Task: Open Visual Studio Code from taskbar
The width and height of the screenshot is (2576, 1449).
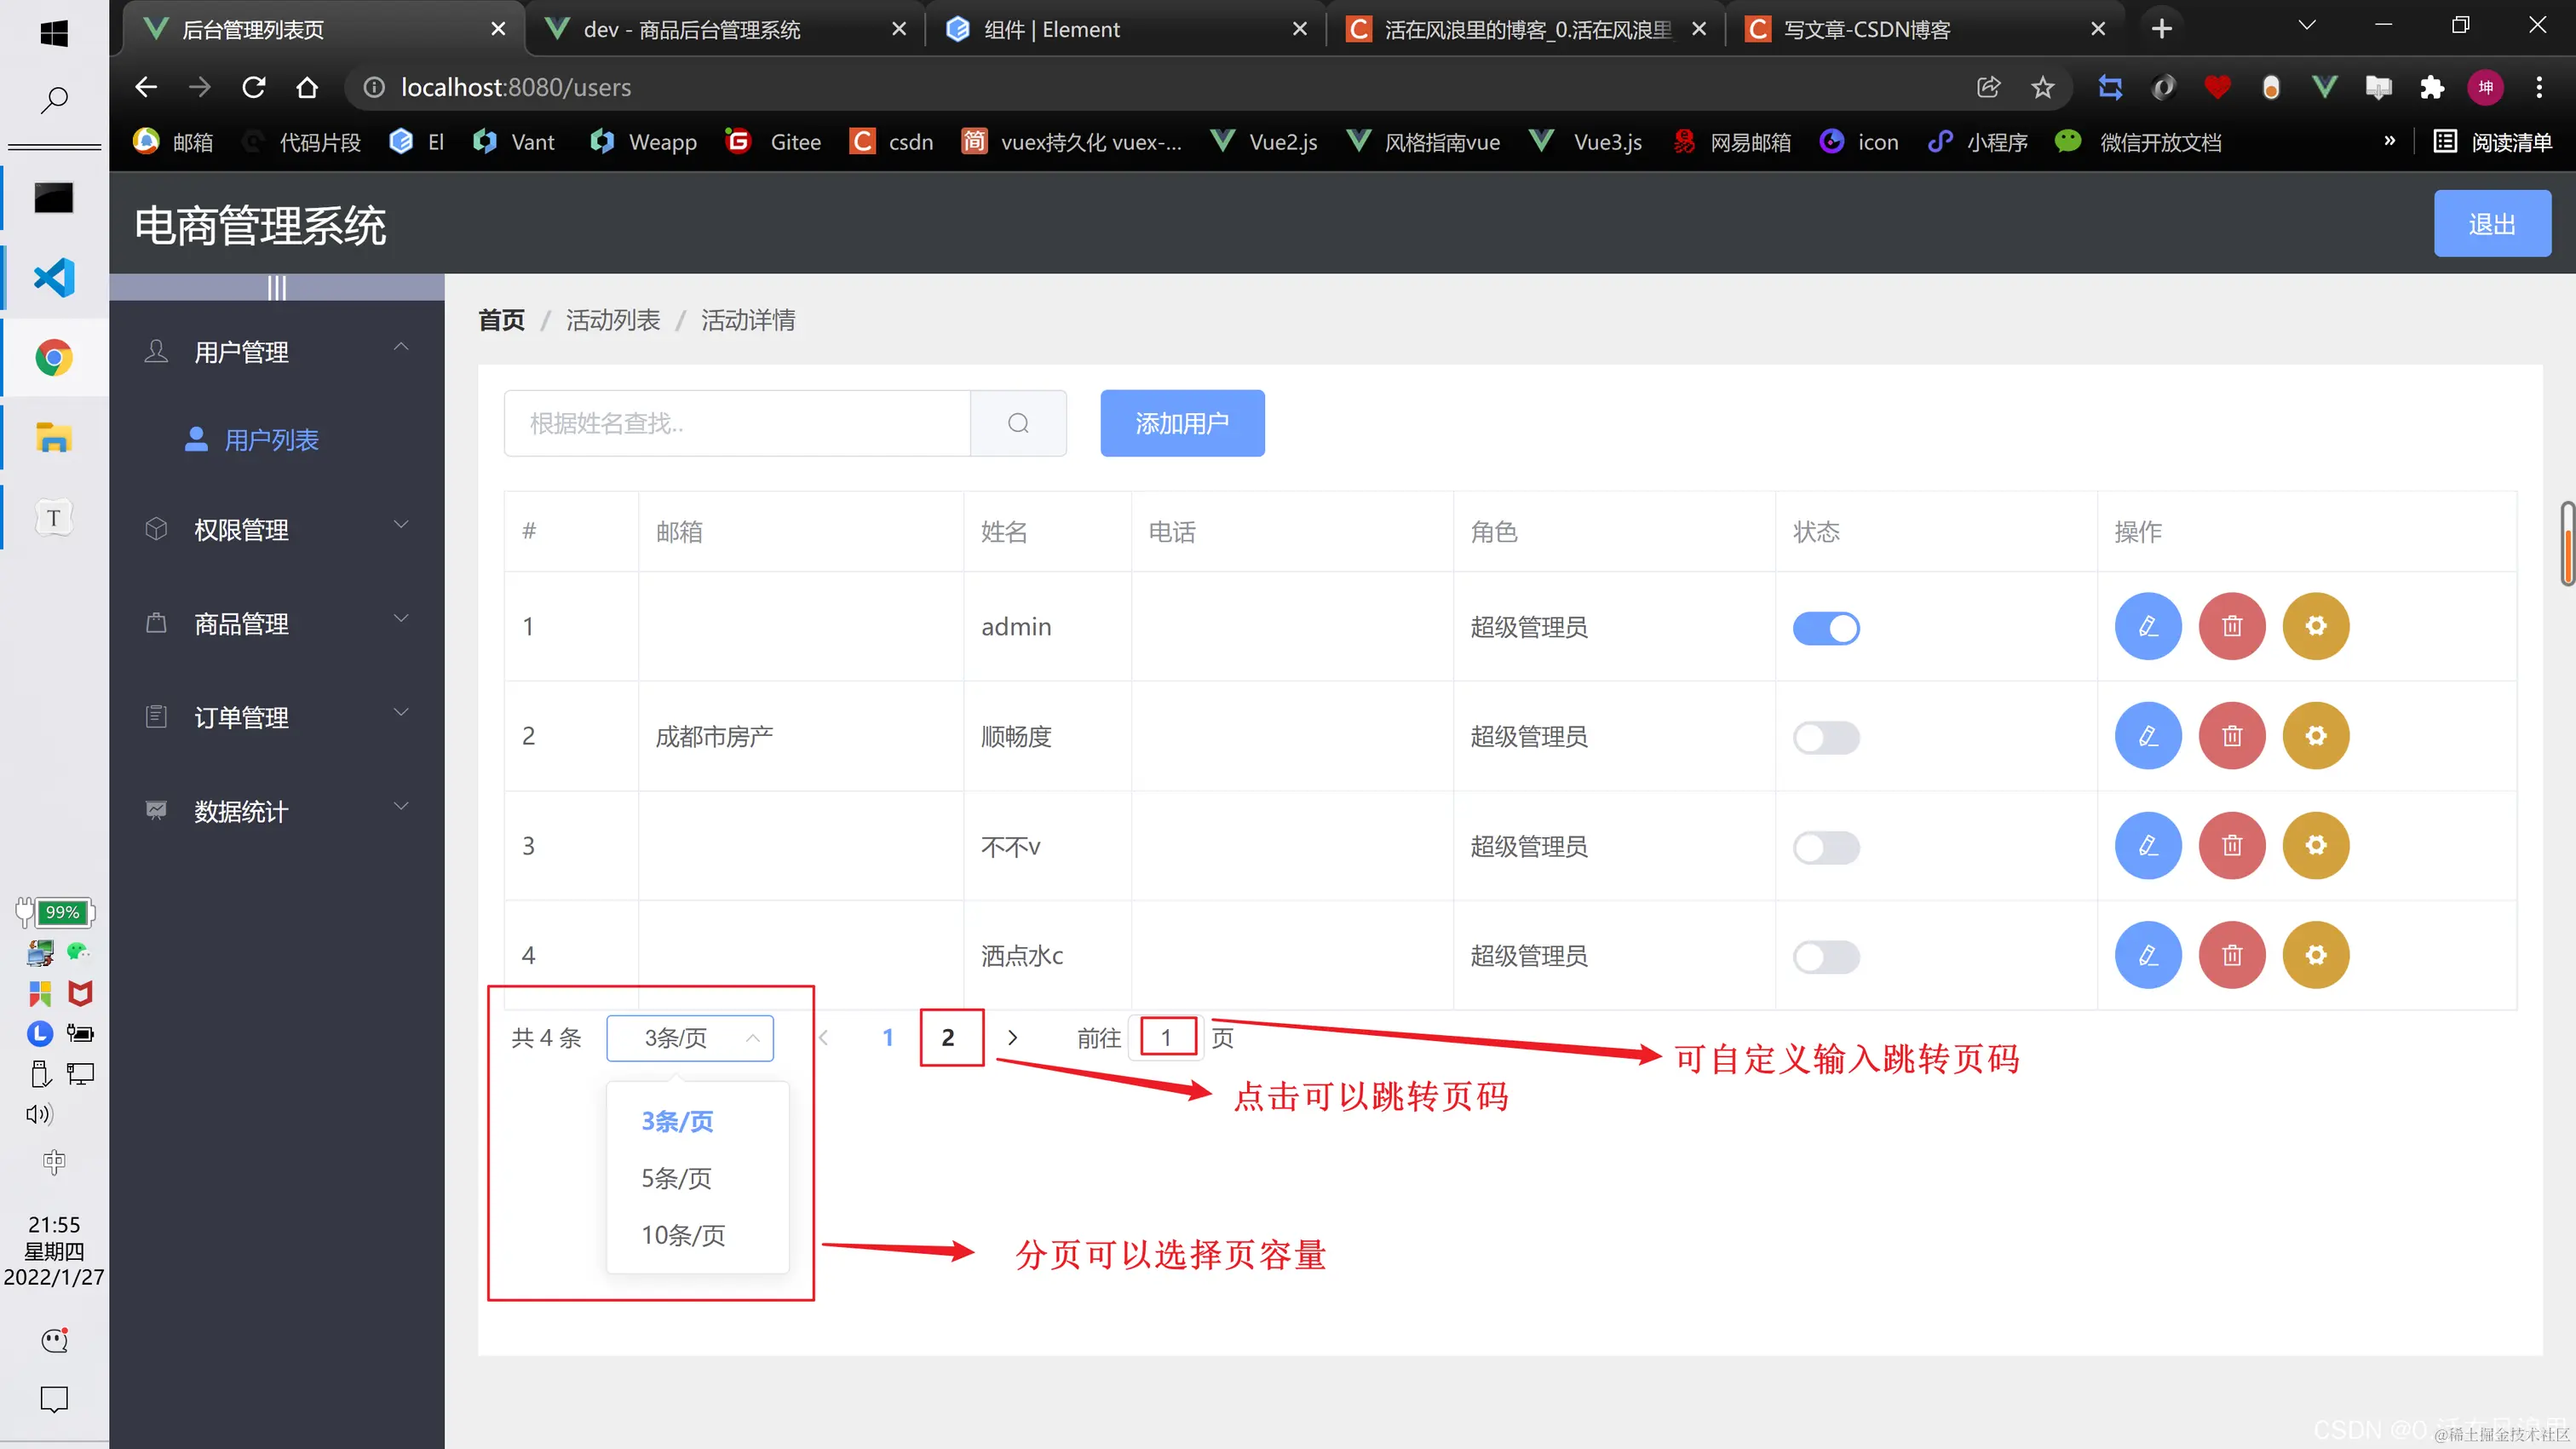Action: [54, 278]
